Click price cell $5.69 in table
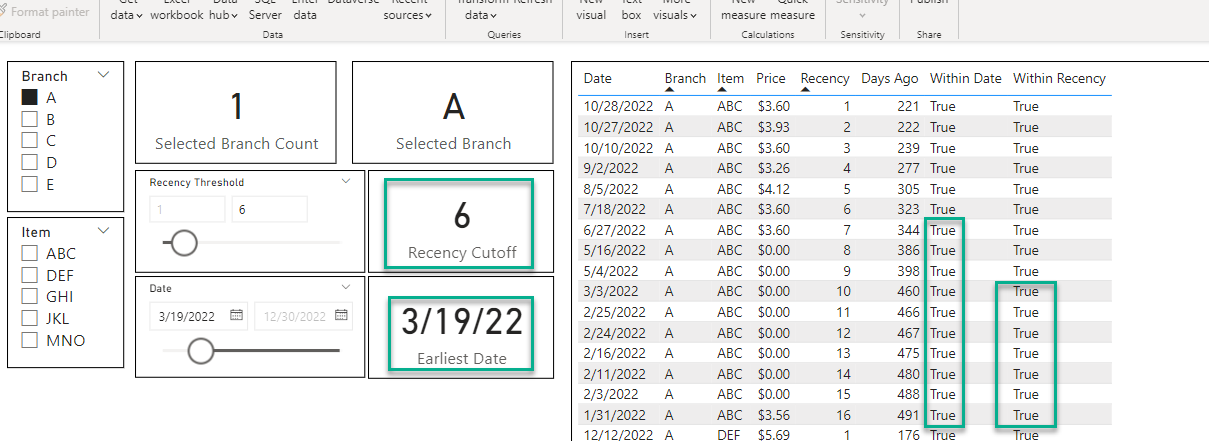The height and width of the screenshot is (441, 1209). [773, 435]
